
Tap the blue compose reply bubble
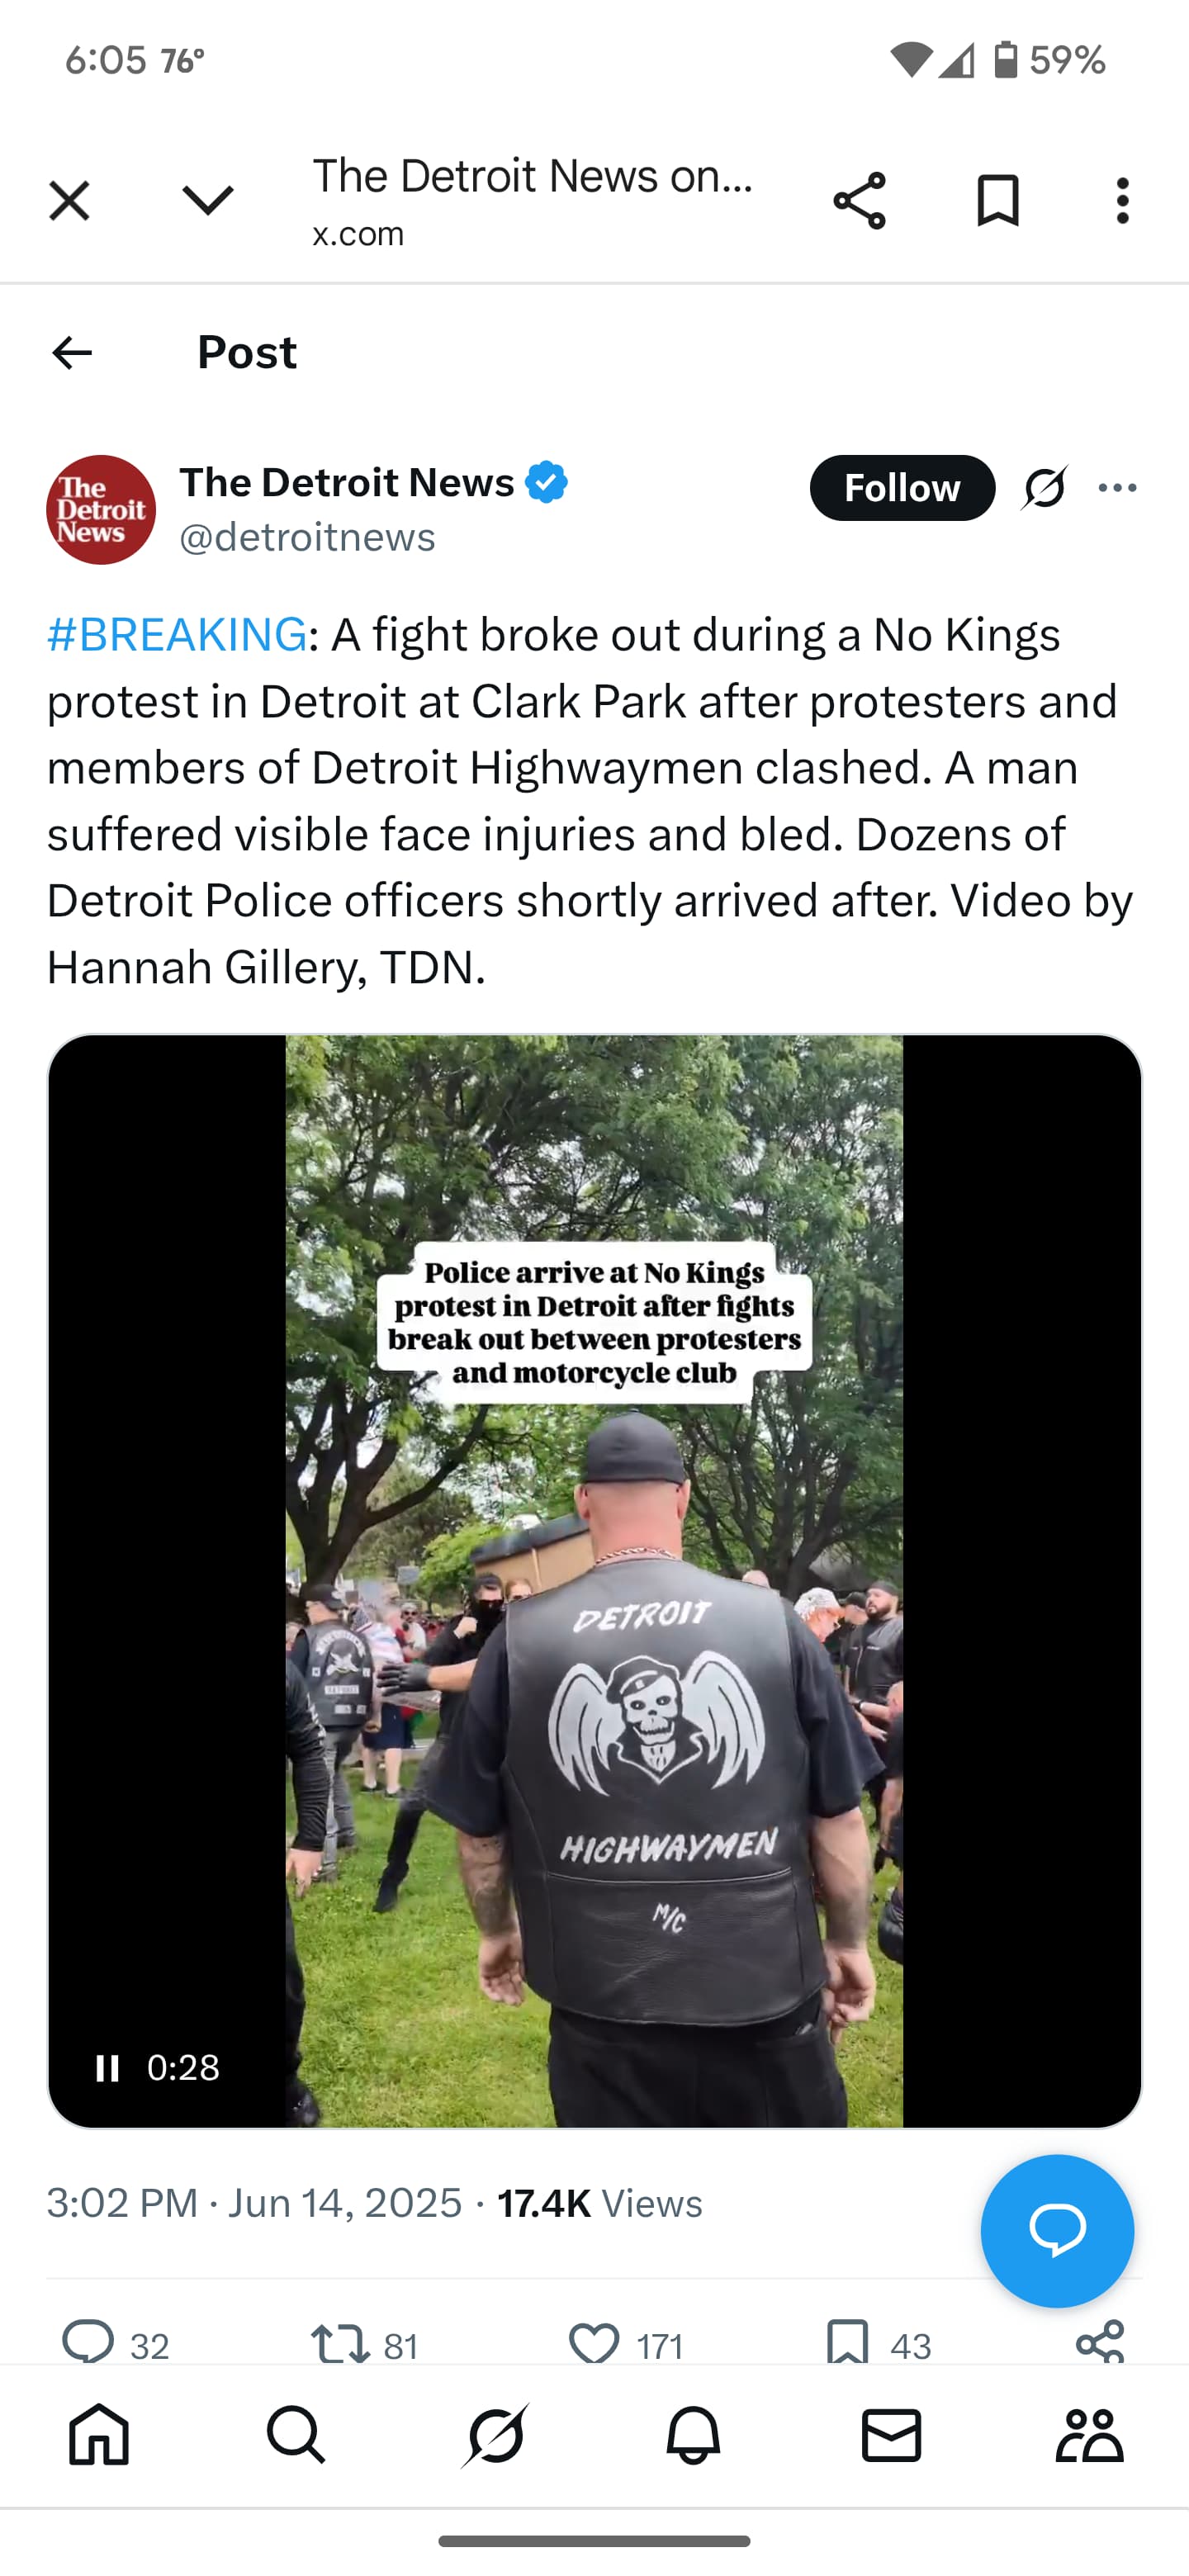pos(1057,2230)
